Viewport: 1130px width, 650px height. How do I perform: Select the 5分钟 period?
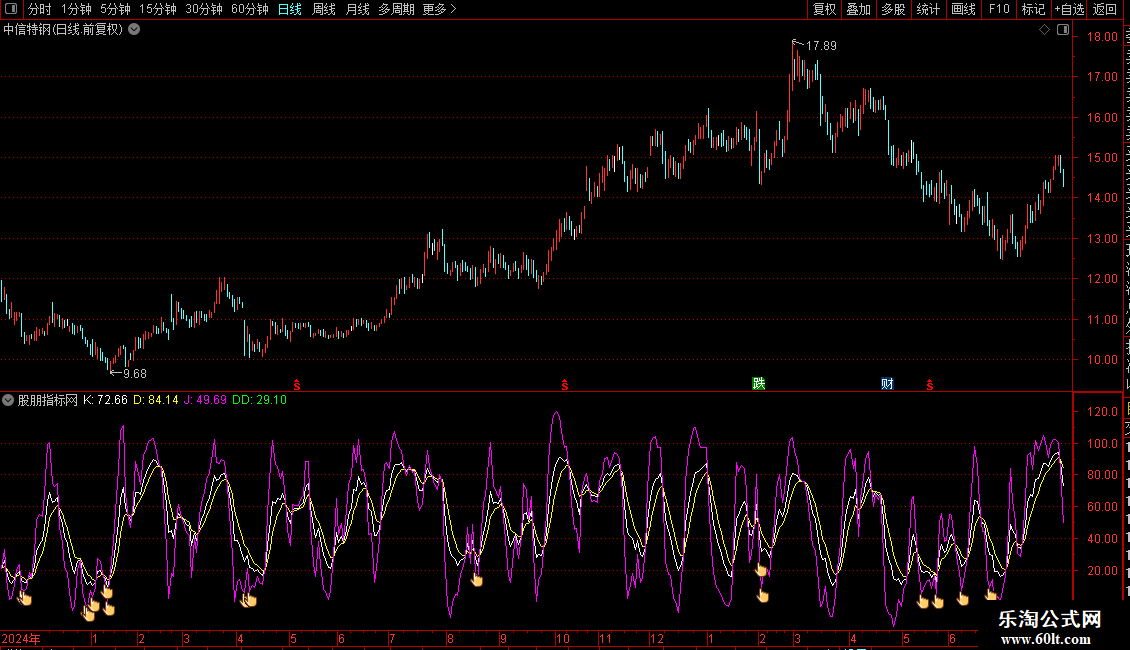pos(115,9)
